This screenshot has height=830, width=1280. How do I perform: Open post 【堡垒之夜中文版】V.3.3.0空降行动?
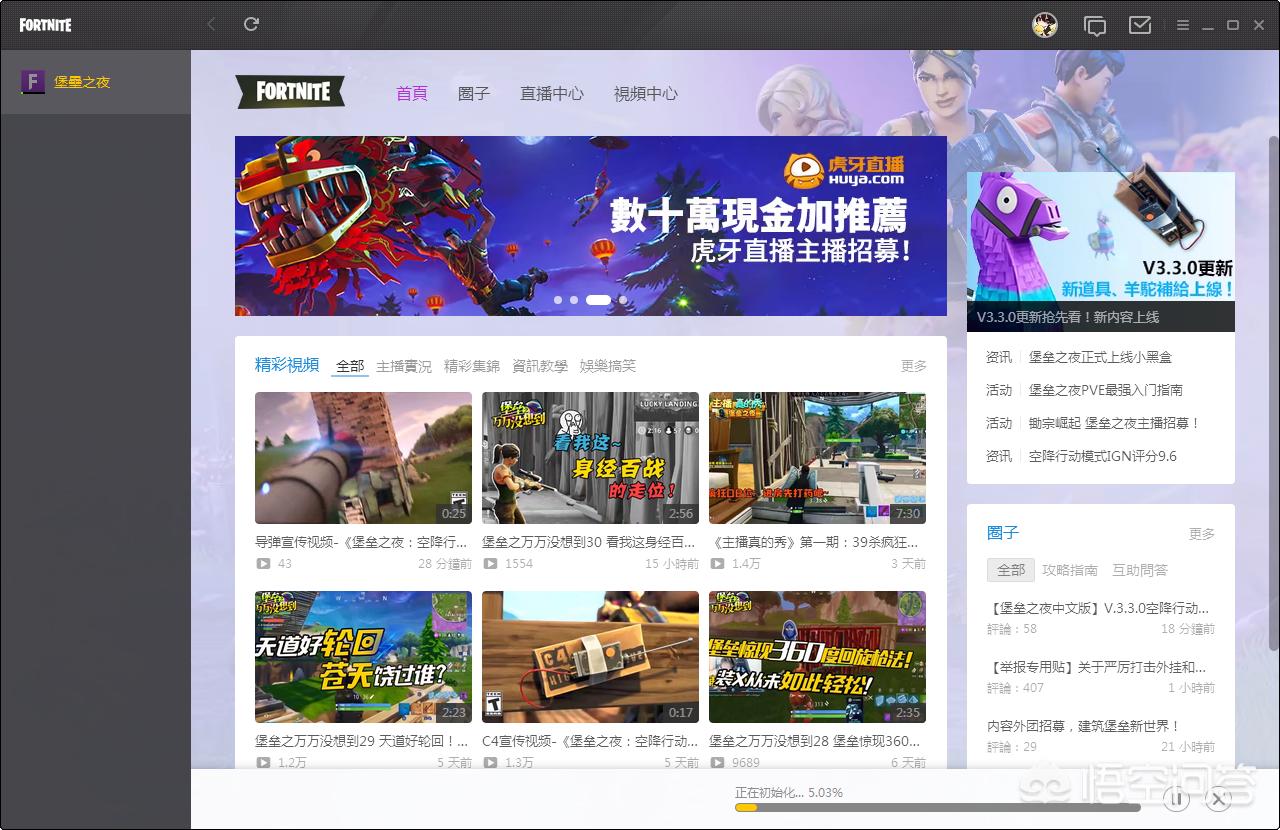tap(1098, 608)
